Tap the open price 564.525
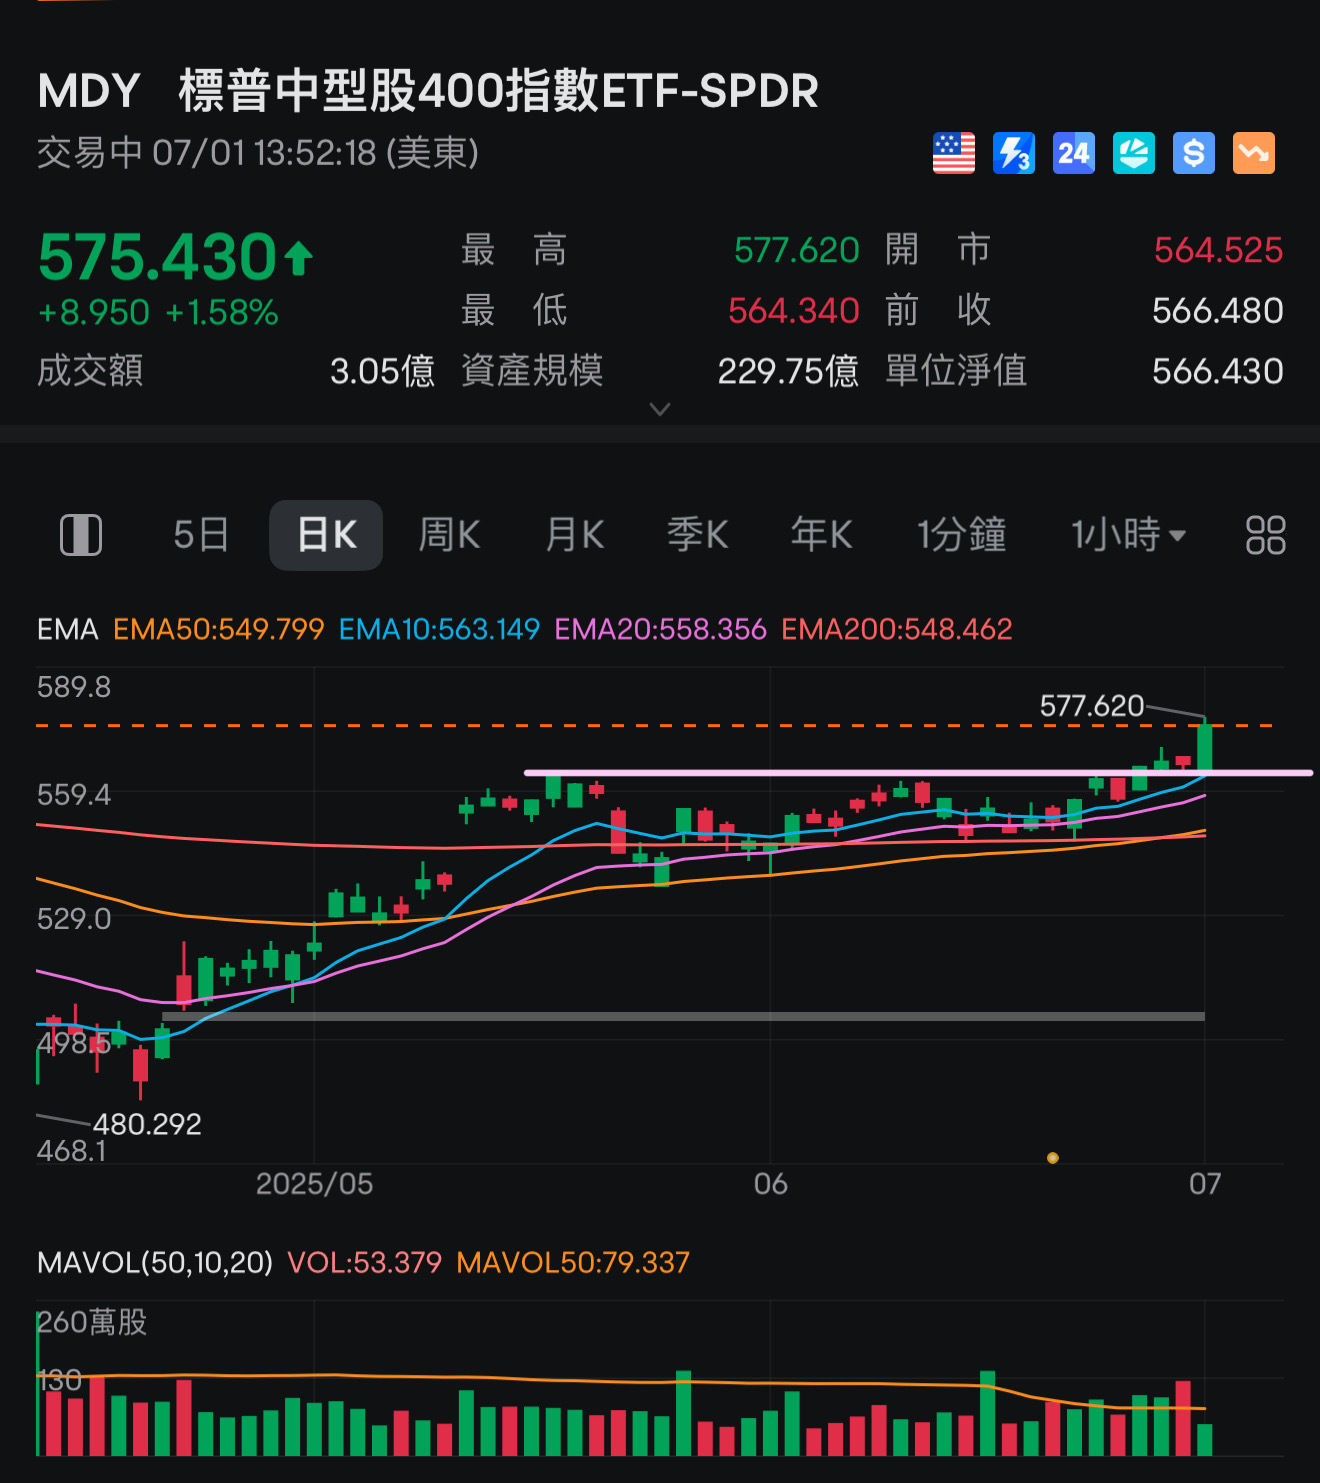The width and height of the screenshot is (1320, 1483). pos(1218,250)
